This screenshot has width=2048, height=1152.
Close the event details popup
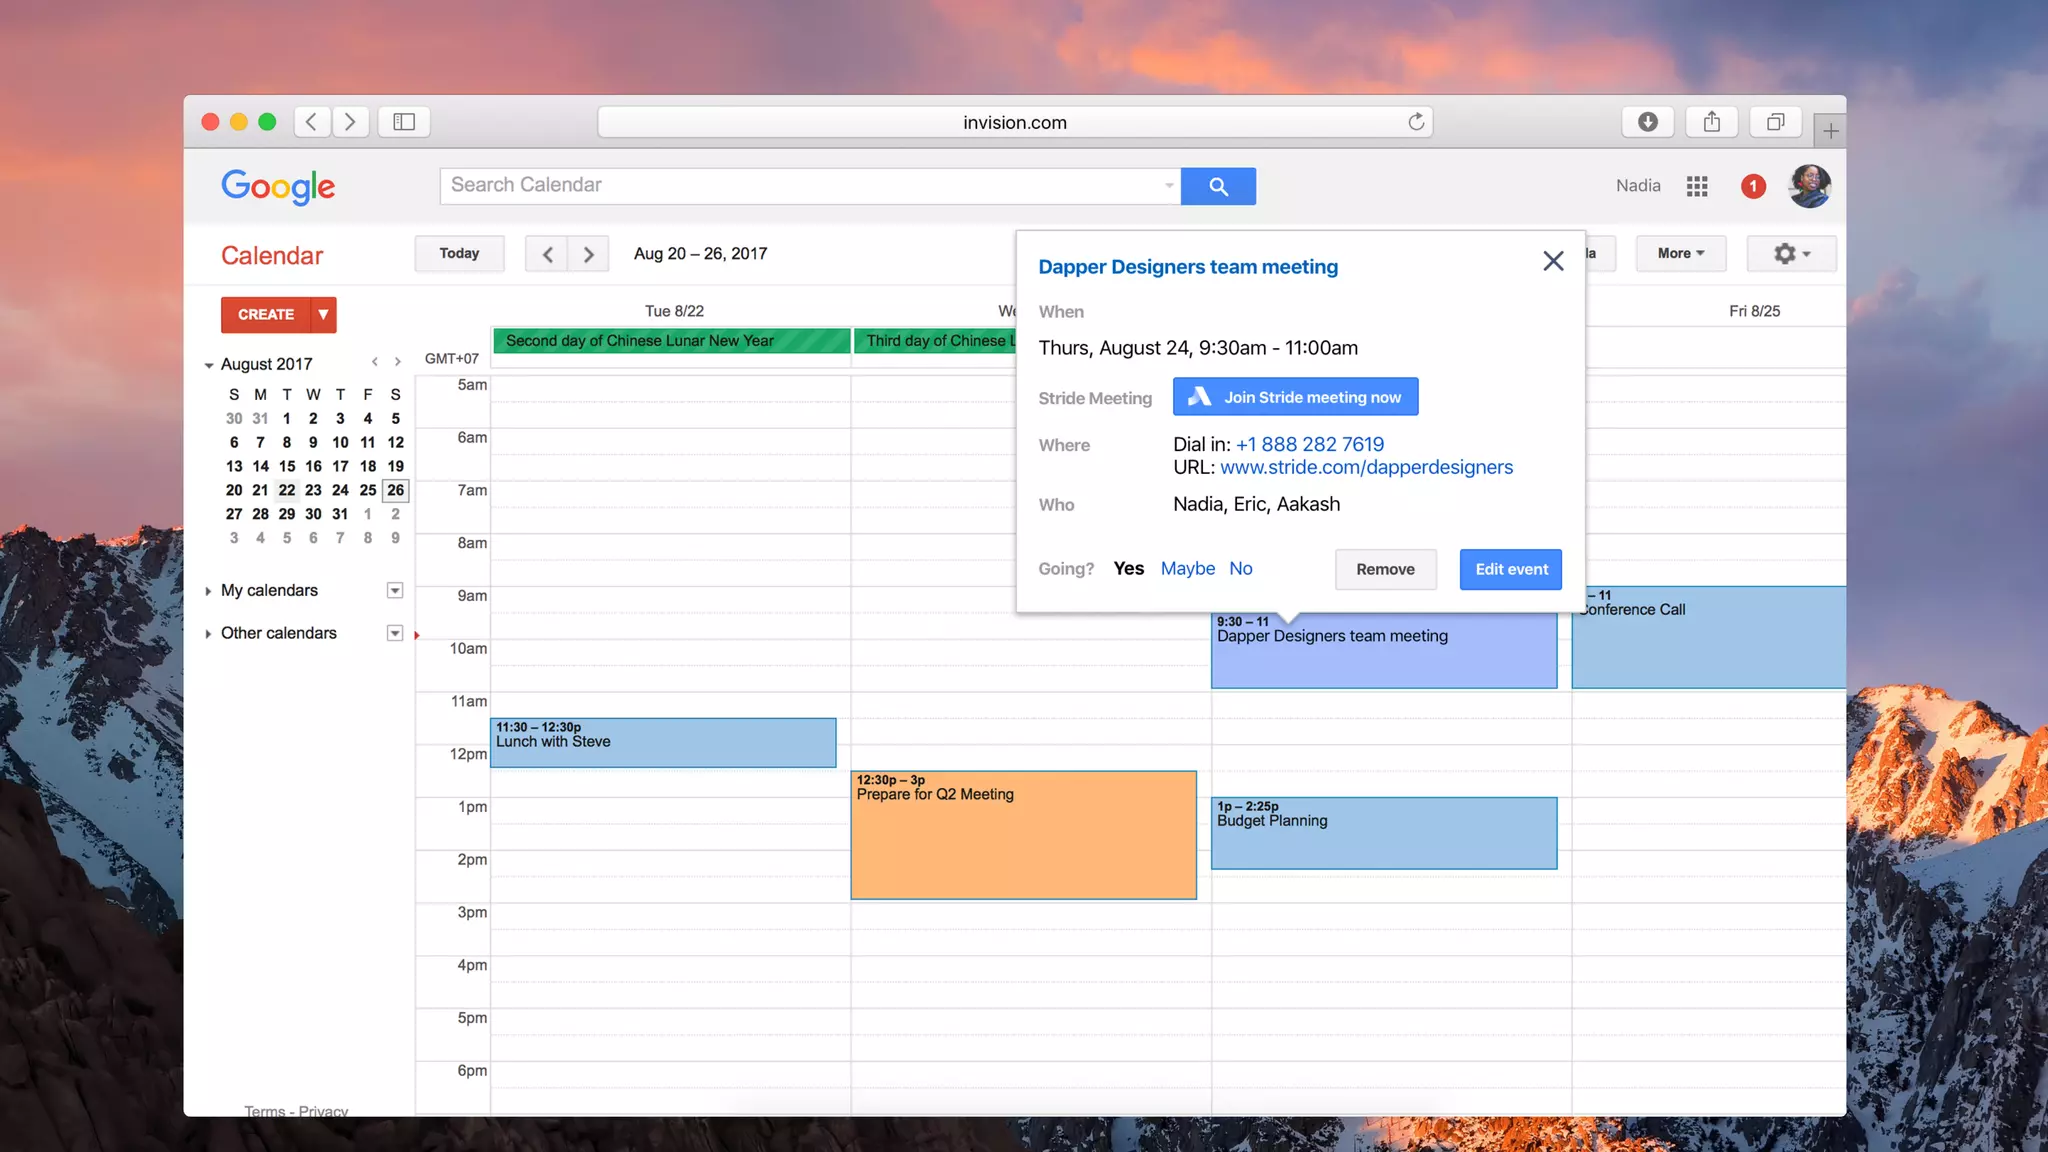(x=1553, y=261)
